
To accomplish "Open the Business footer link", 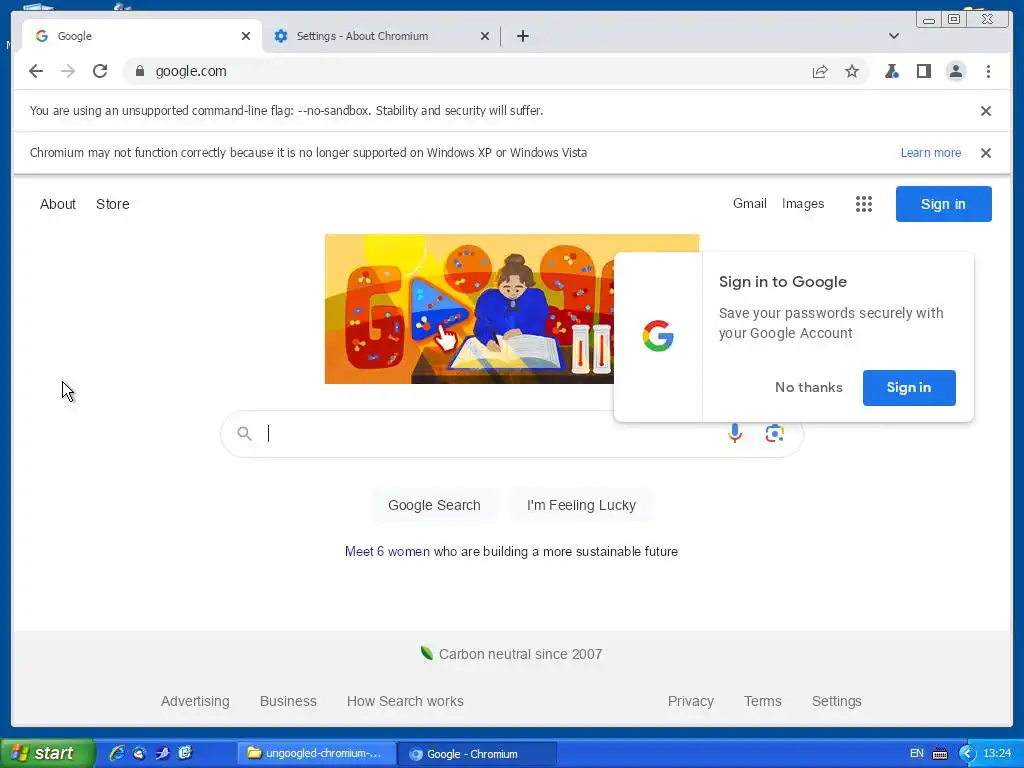I will click(288, 701).
